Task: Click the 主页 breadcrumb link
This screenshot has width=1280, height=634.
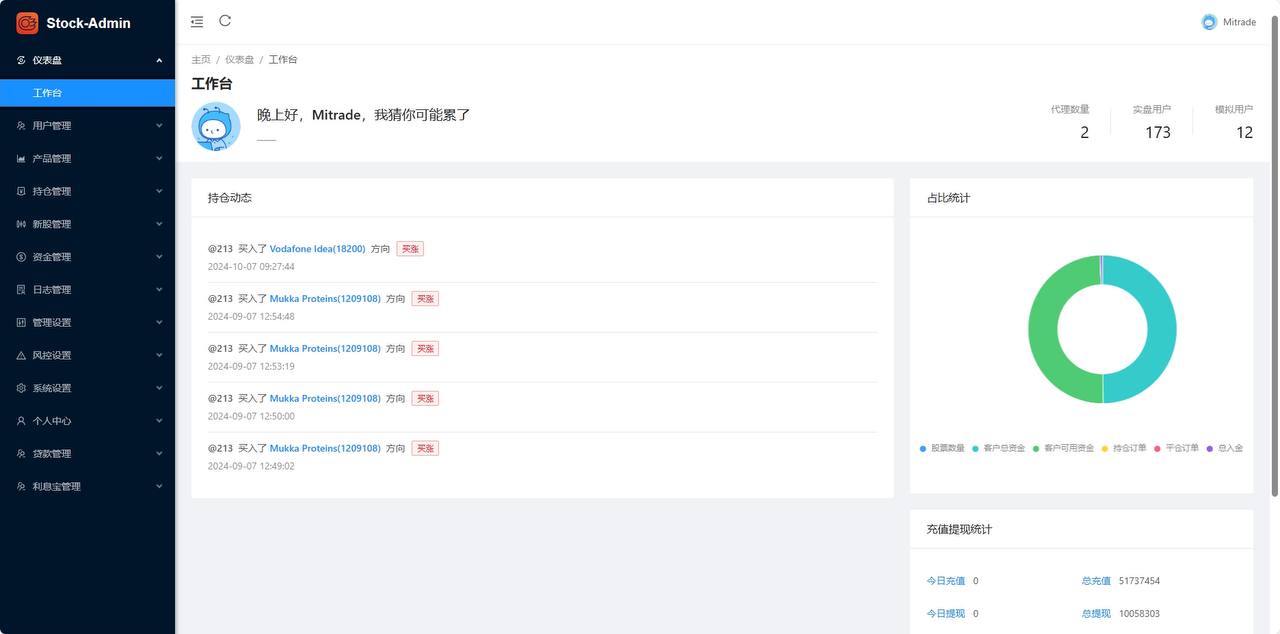Action: 200,59
